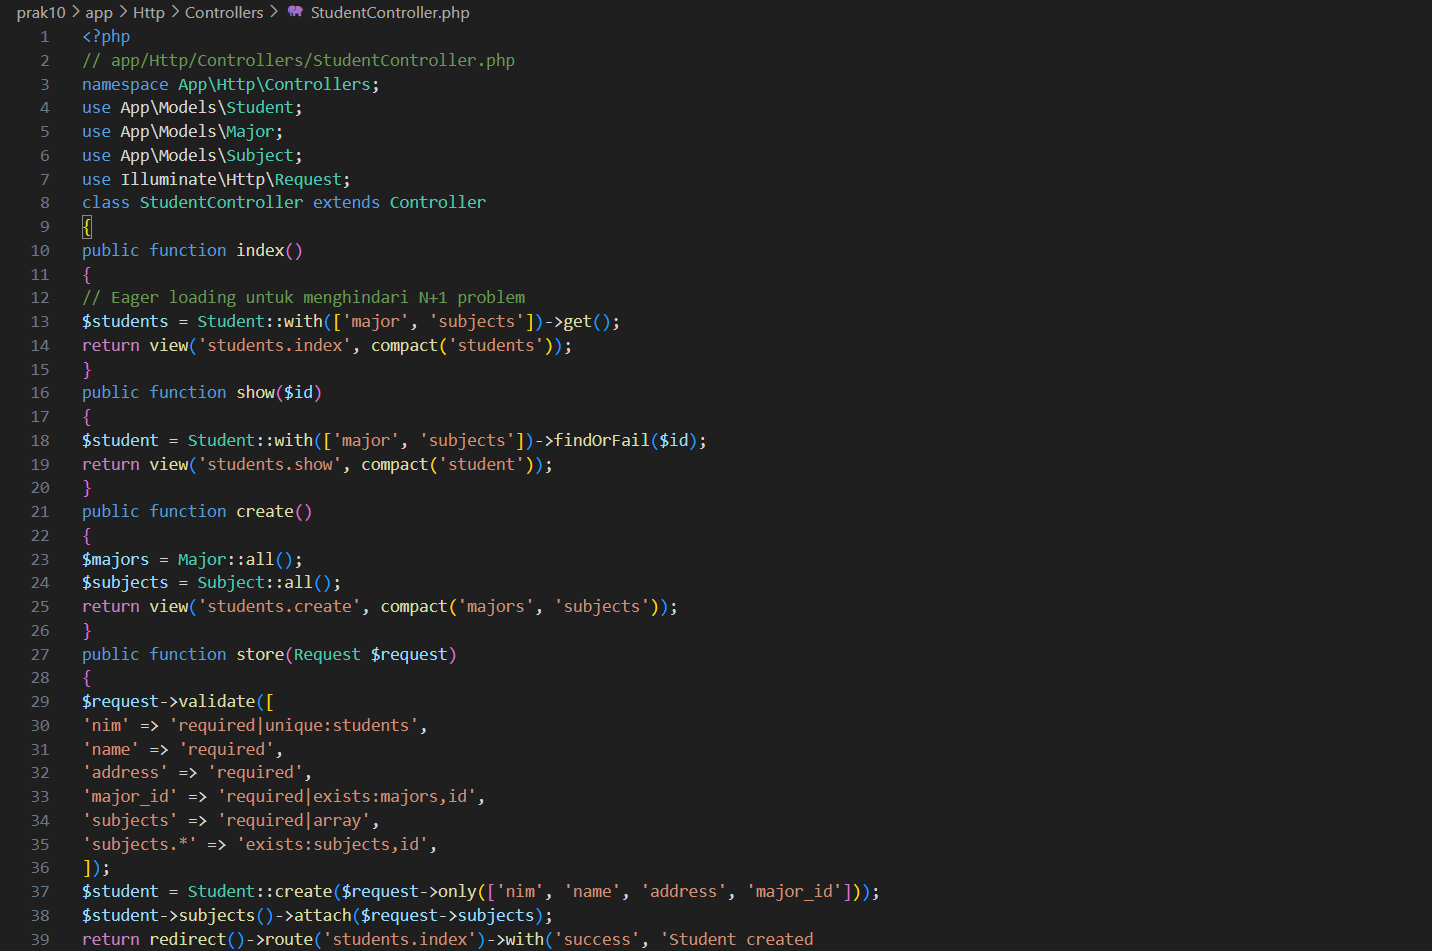Click the PHP file icon in breadcrumb

295,12
